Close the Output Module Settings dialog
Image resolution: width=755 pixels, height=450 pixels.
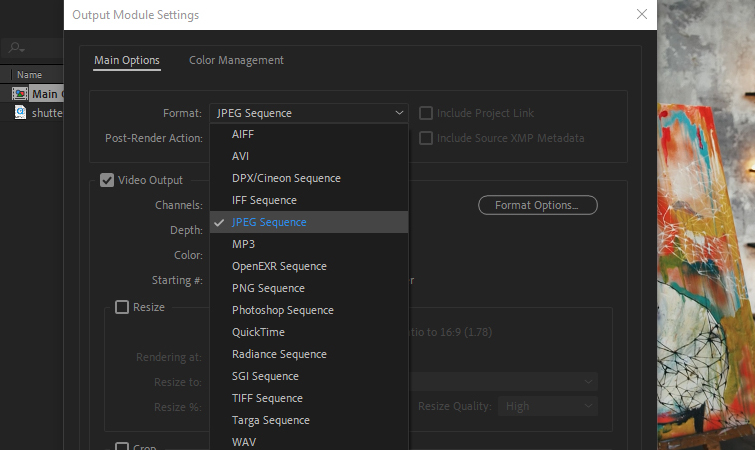coord(641,14)
